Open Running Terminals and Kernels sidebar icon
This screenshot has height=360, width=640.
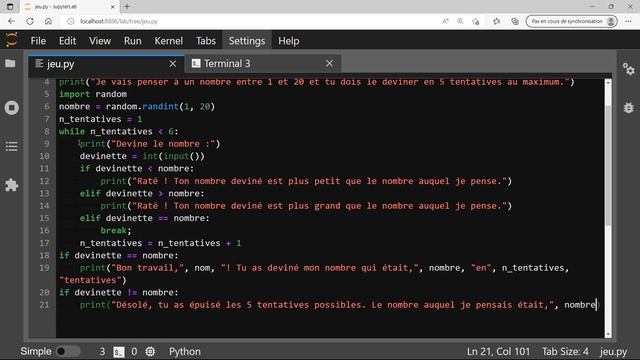11,108
